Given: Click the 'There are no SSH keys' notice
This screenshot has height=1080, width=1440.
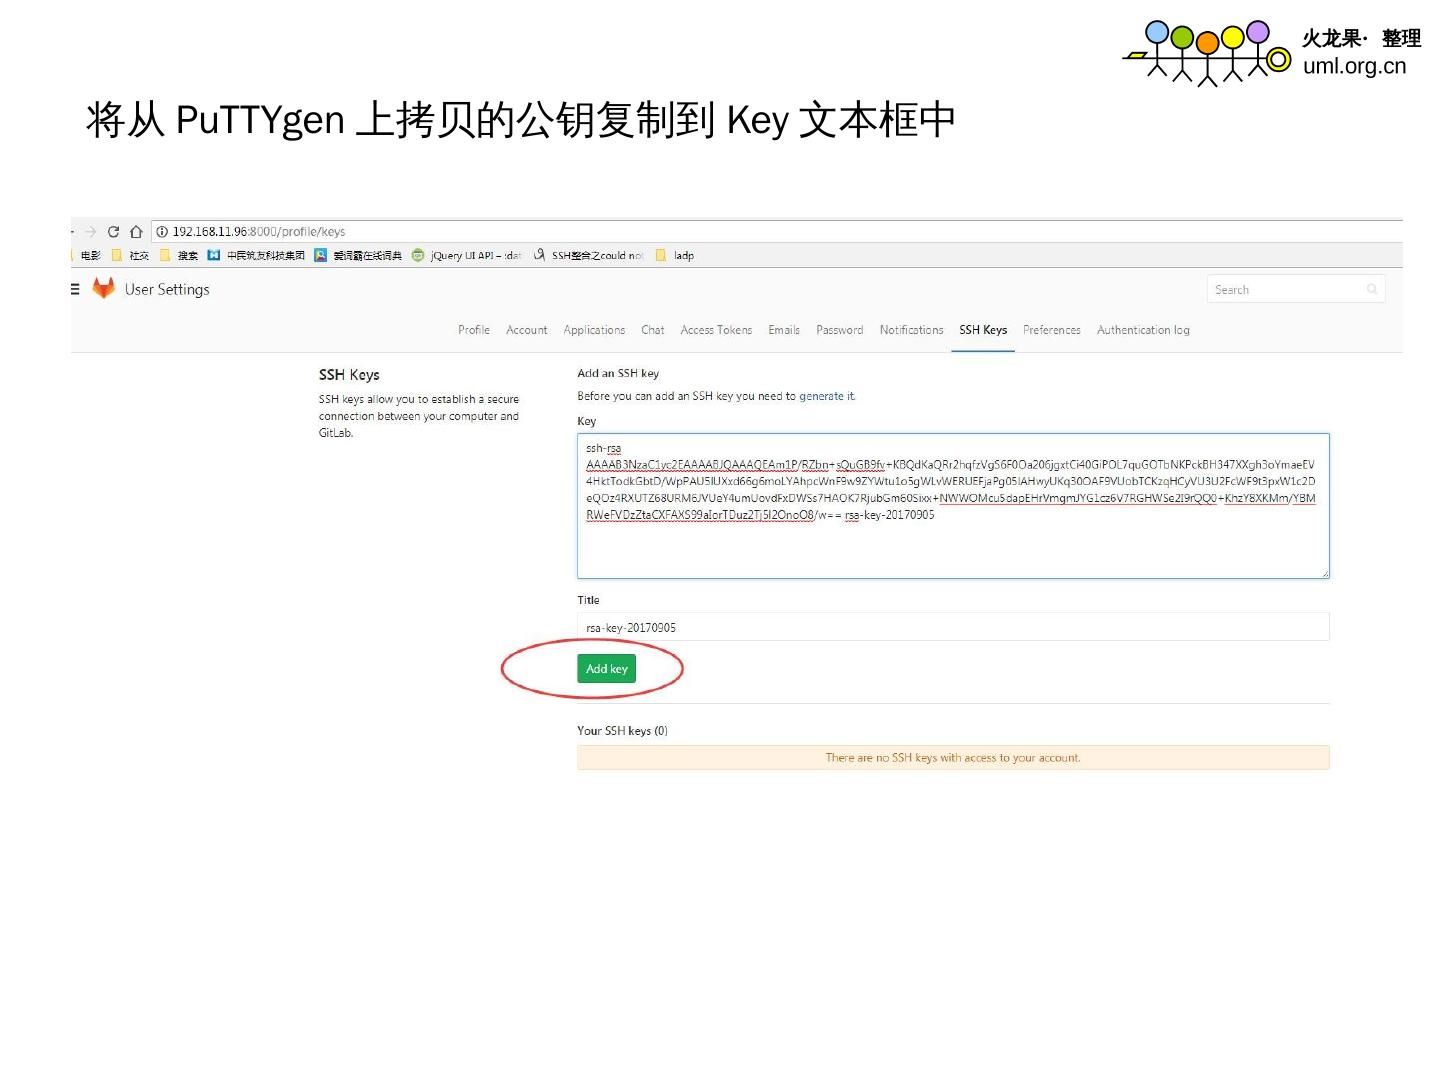Looking at the screenshot, I should click(953, 758).
